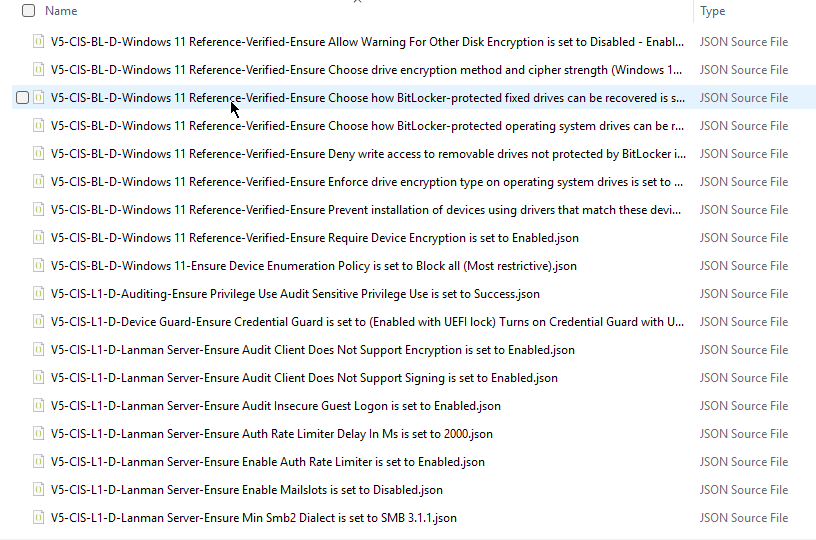Select file 'Enable Auth Rate Limiter is set to Enabled.json'
The image size is (816, 540).
pyautogui.click(x=267, y=462)
